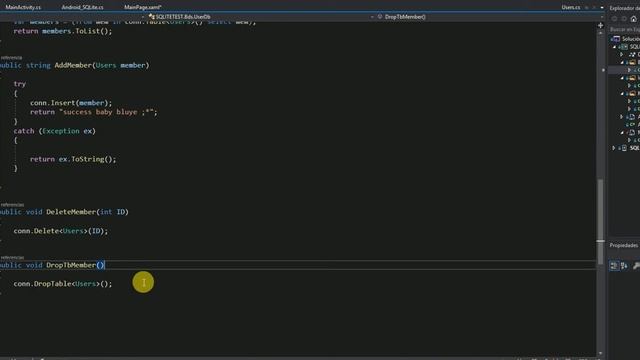Click the return ex.ToString(); line

click(x=73, y=159)
